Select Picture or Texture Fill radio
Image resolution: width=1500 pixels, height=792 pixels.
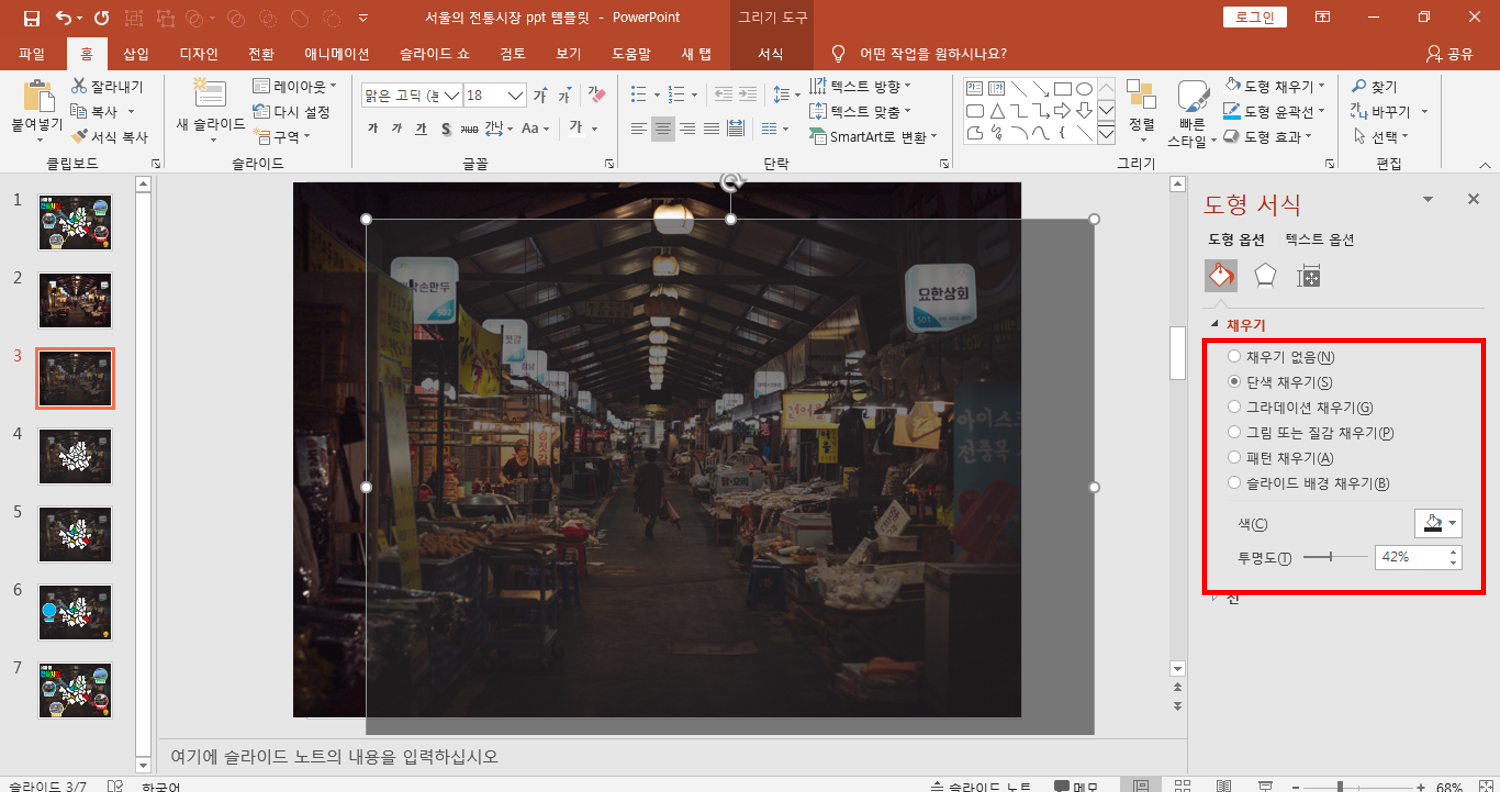[1235, 433]
